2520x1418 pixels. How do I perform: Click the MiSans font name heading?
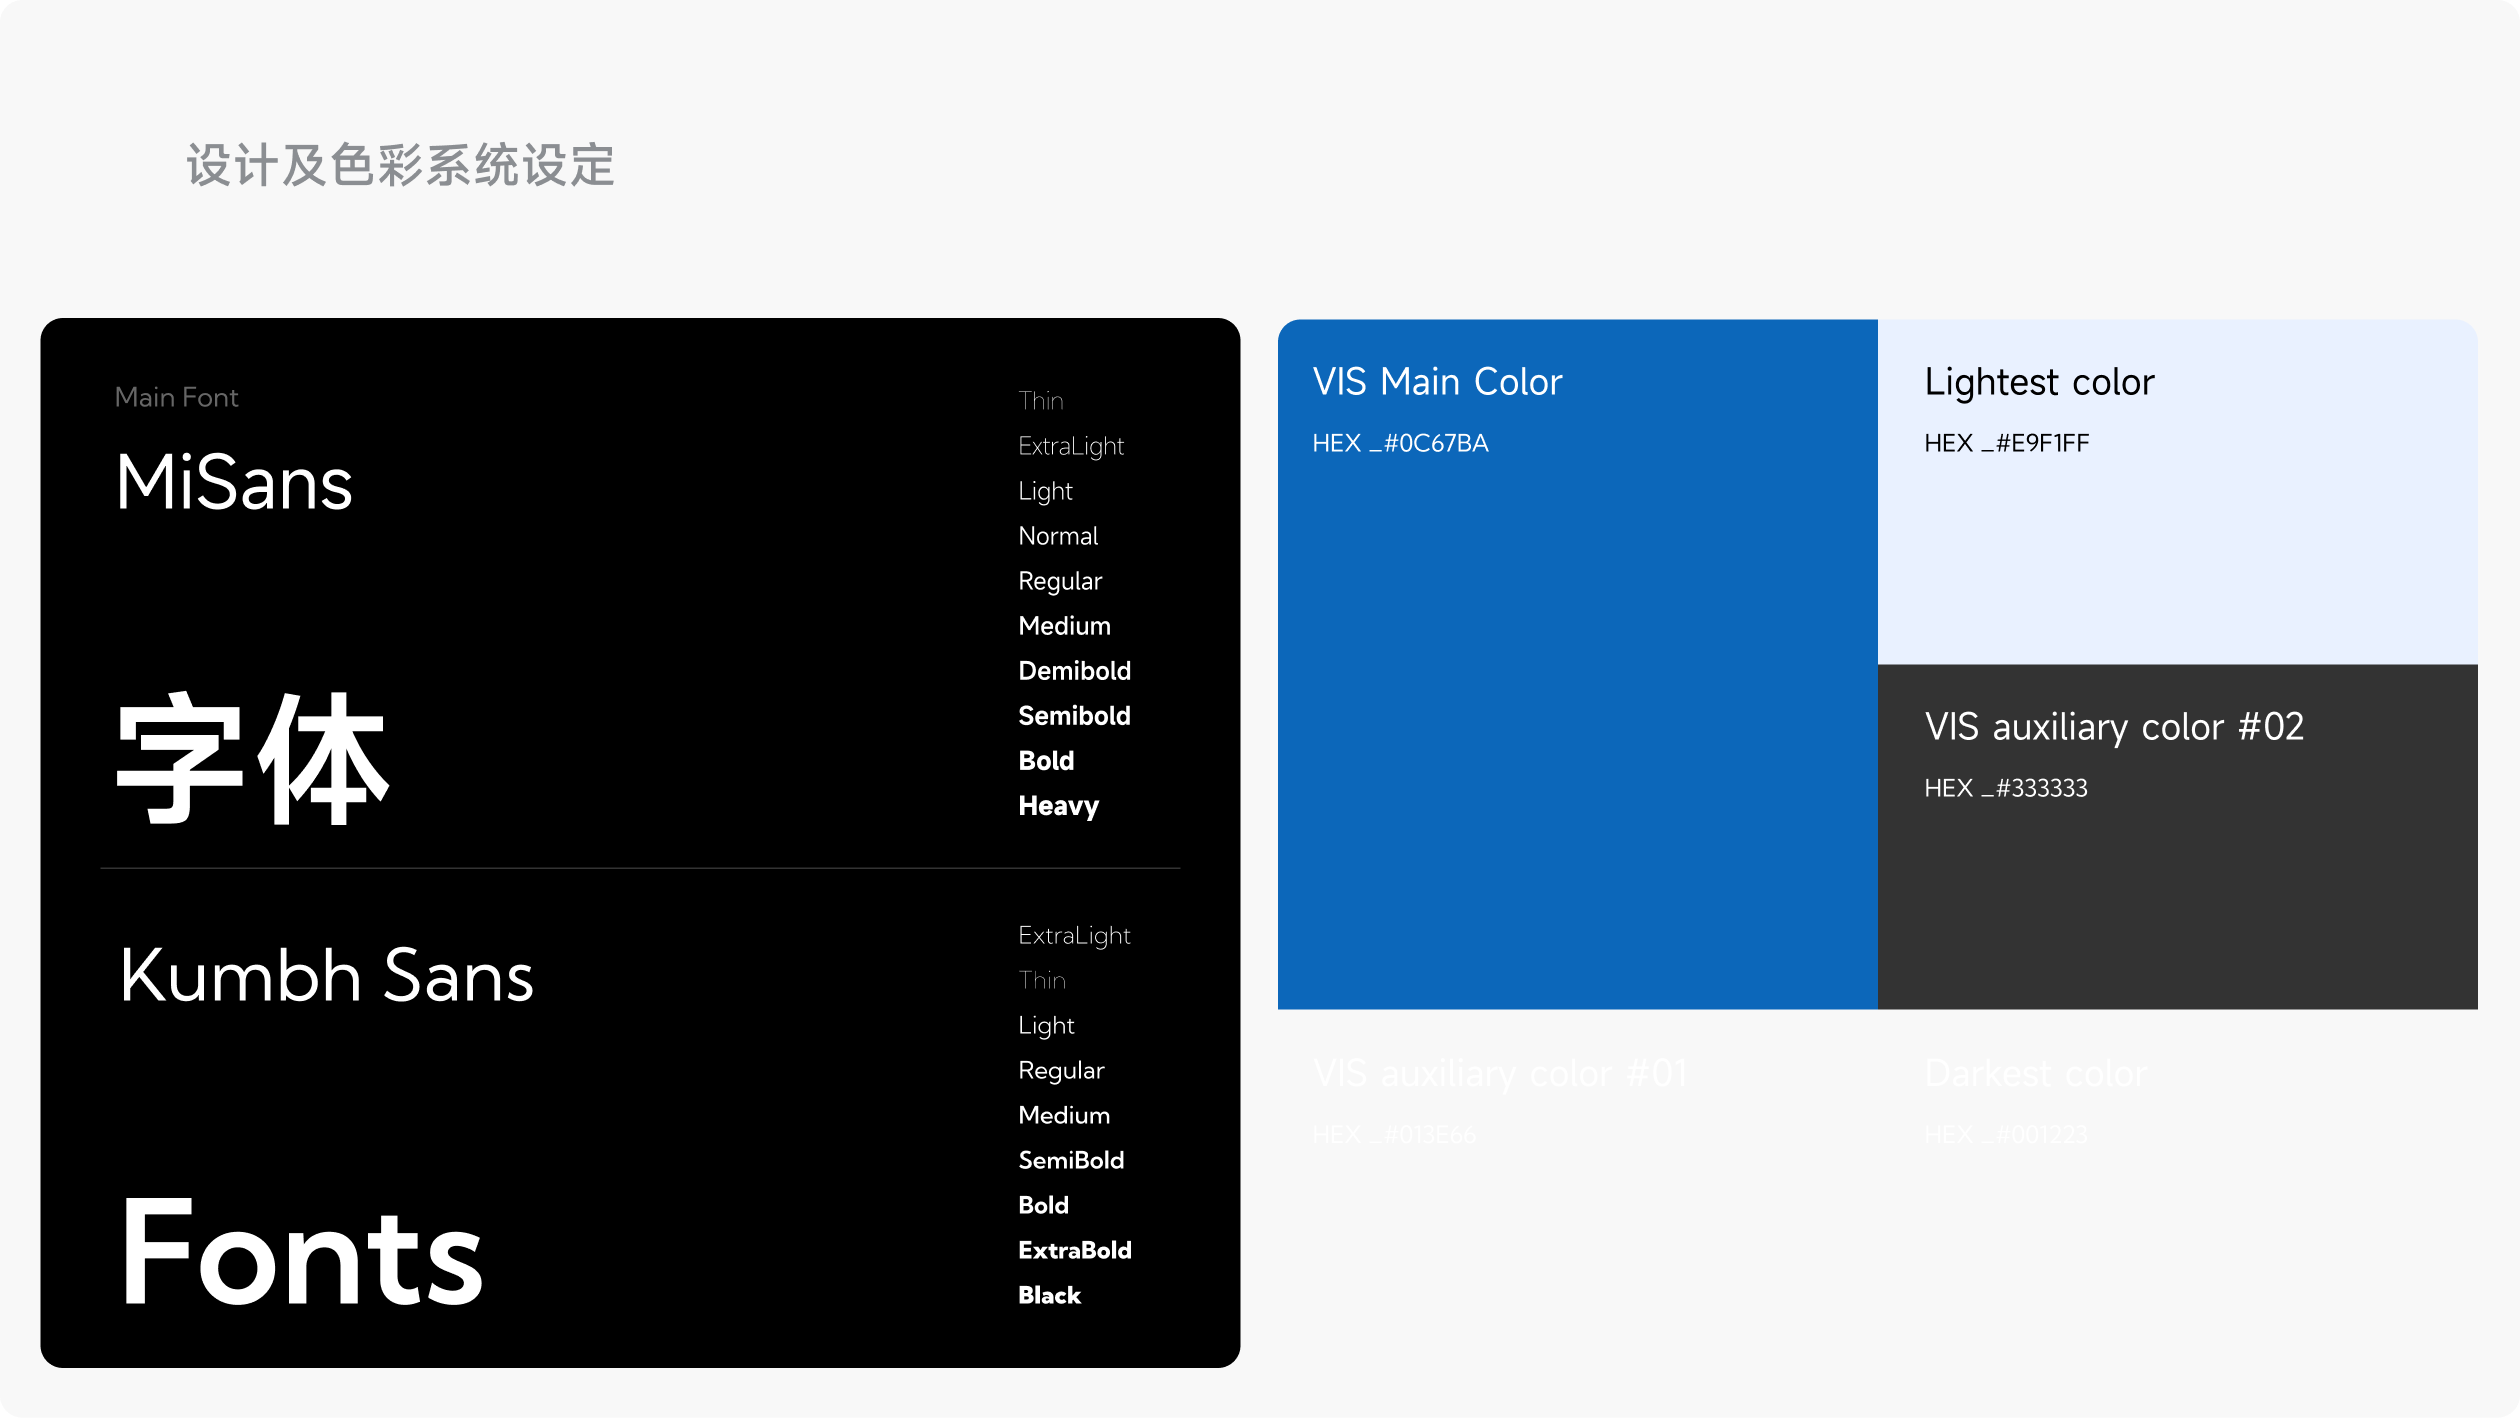click(x=234, y=483)
